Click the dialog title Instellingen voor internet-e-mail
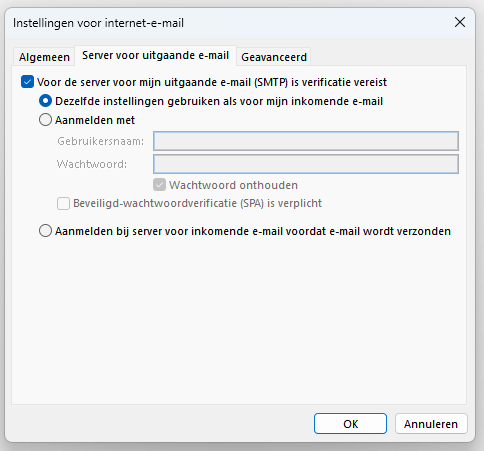 [x=98, y=23]
